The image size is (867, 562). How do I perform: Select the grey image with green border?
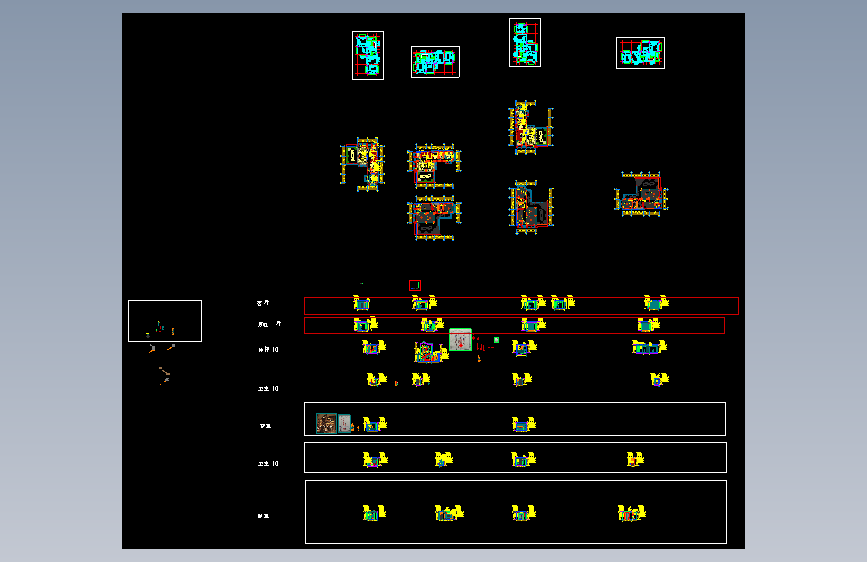460,340
